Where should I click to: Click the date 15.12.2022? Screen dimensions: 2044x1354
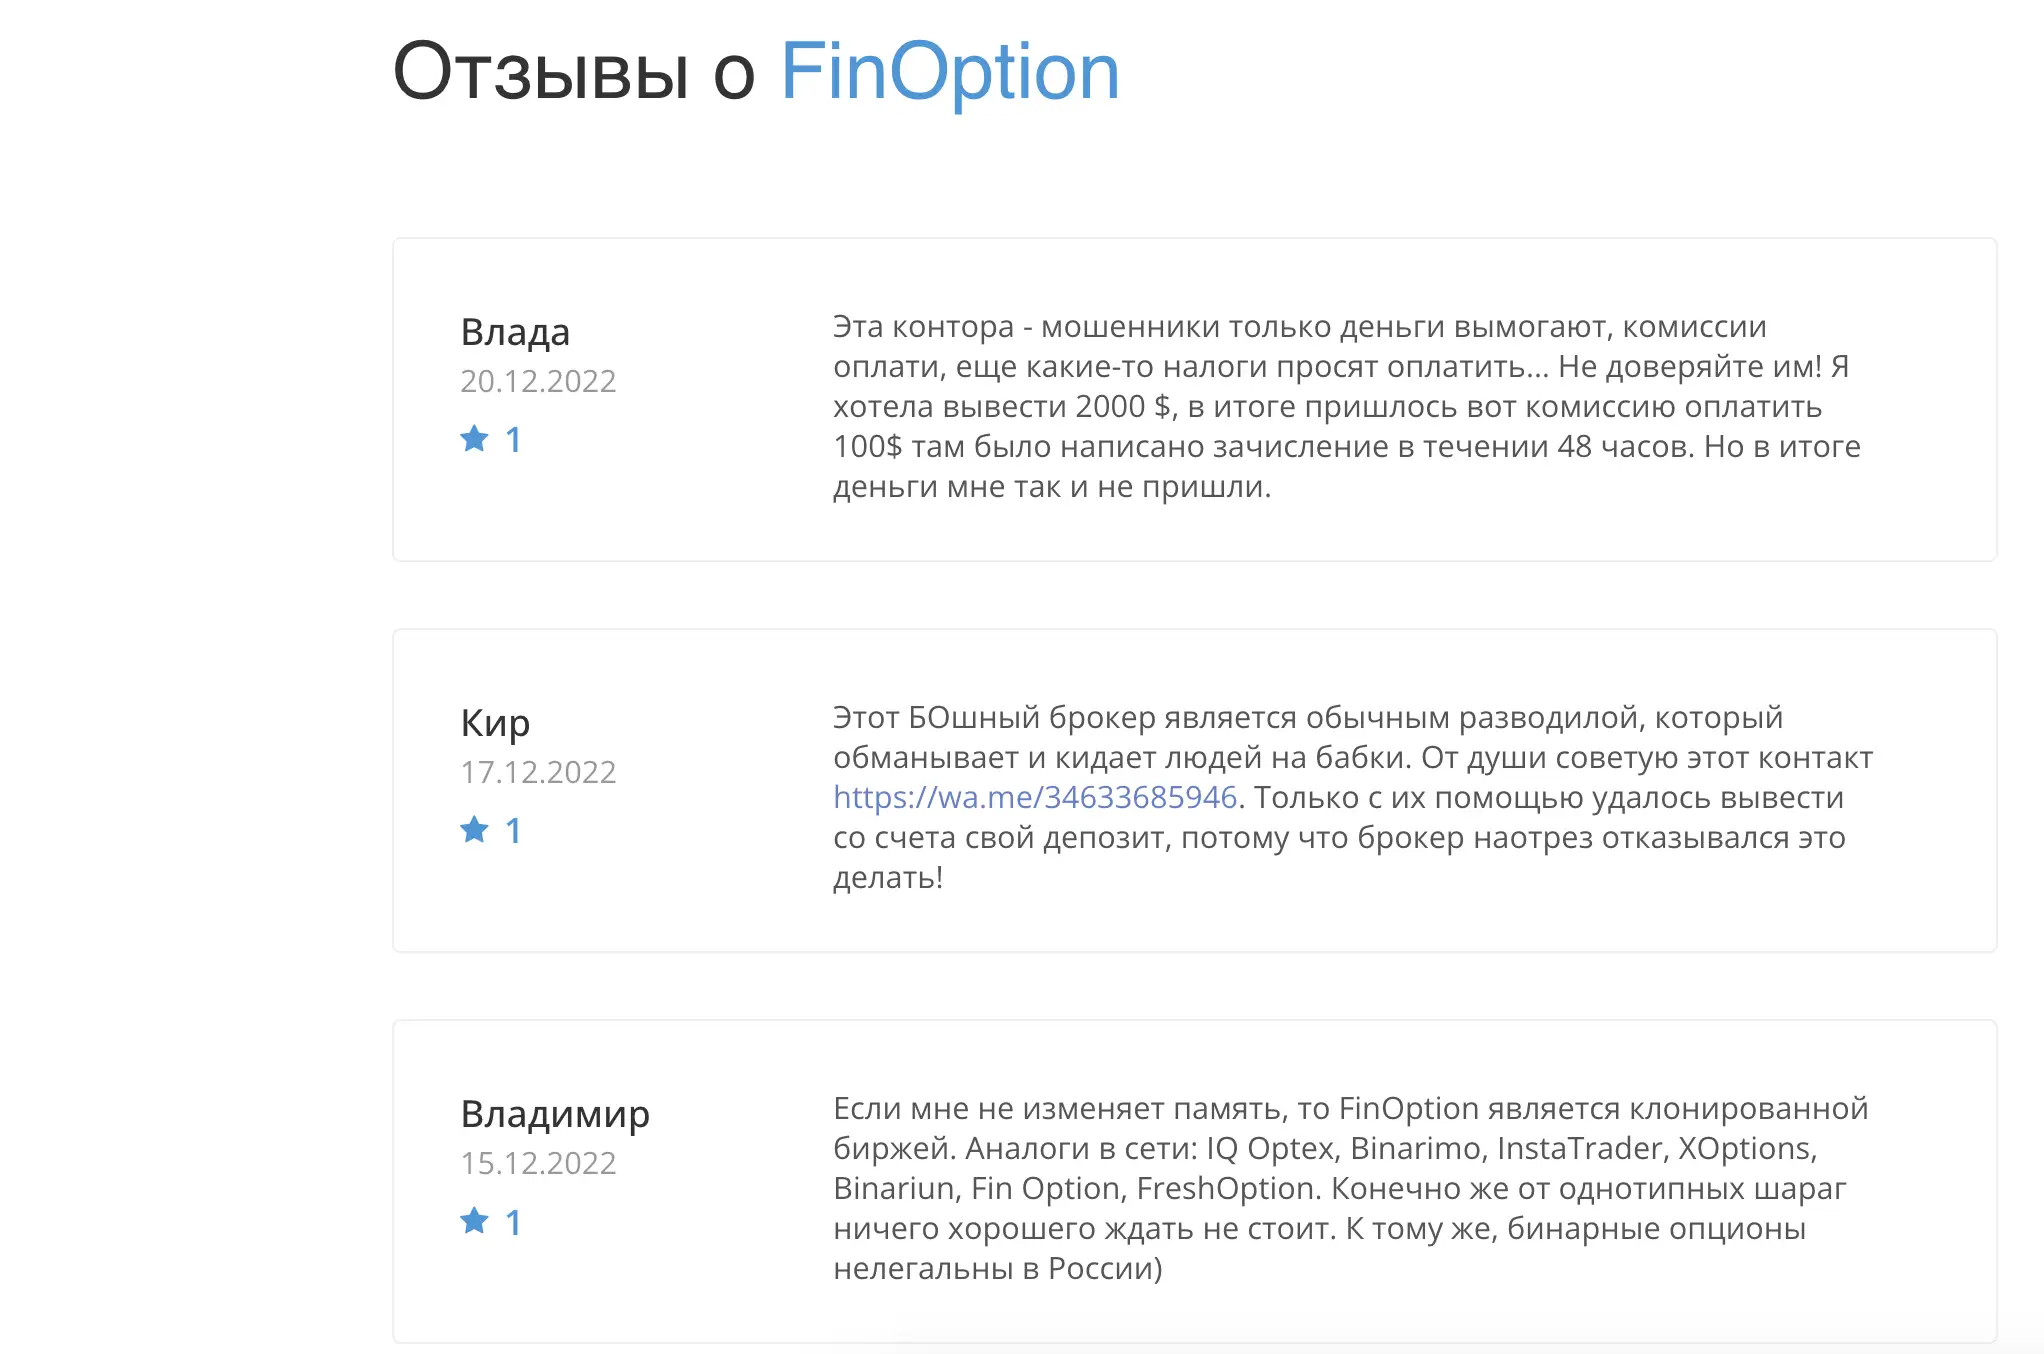(538, 1163)
